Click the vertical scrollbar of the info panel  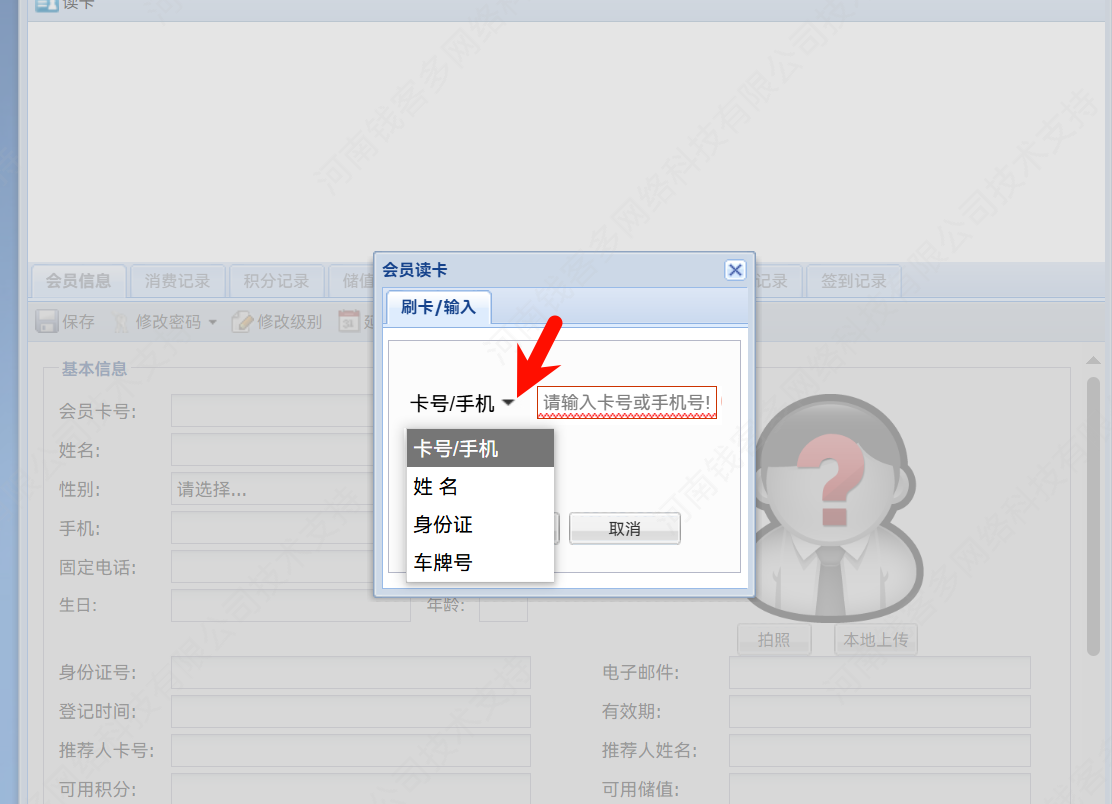coord(1093,516)
